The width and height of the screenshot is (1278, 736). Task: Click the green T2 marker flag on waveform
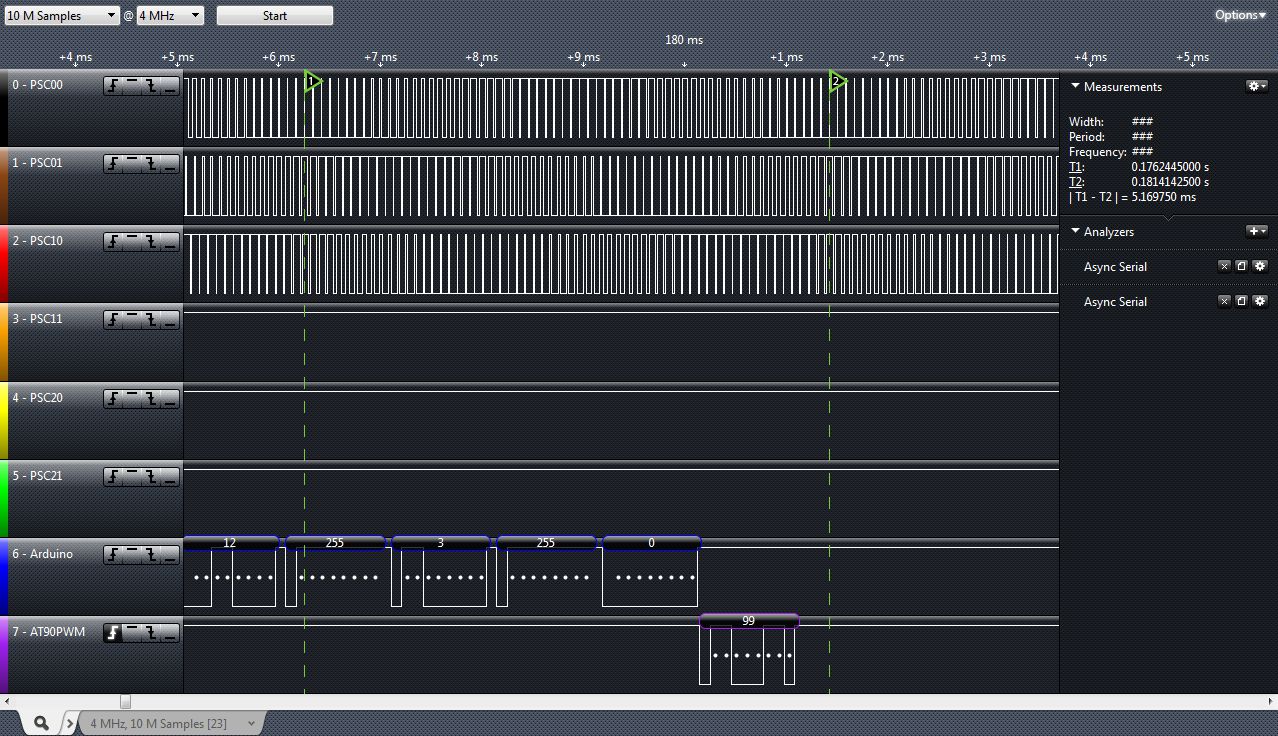837,82
